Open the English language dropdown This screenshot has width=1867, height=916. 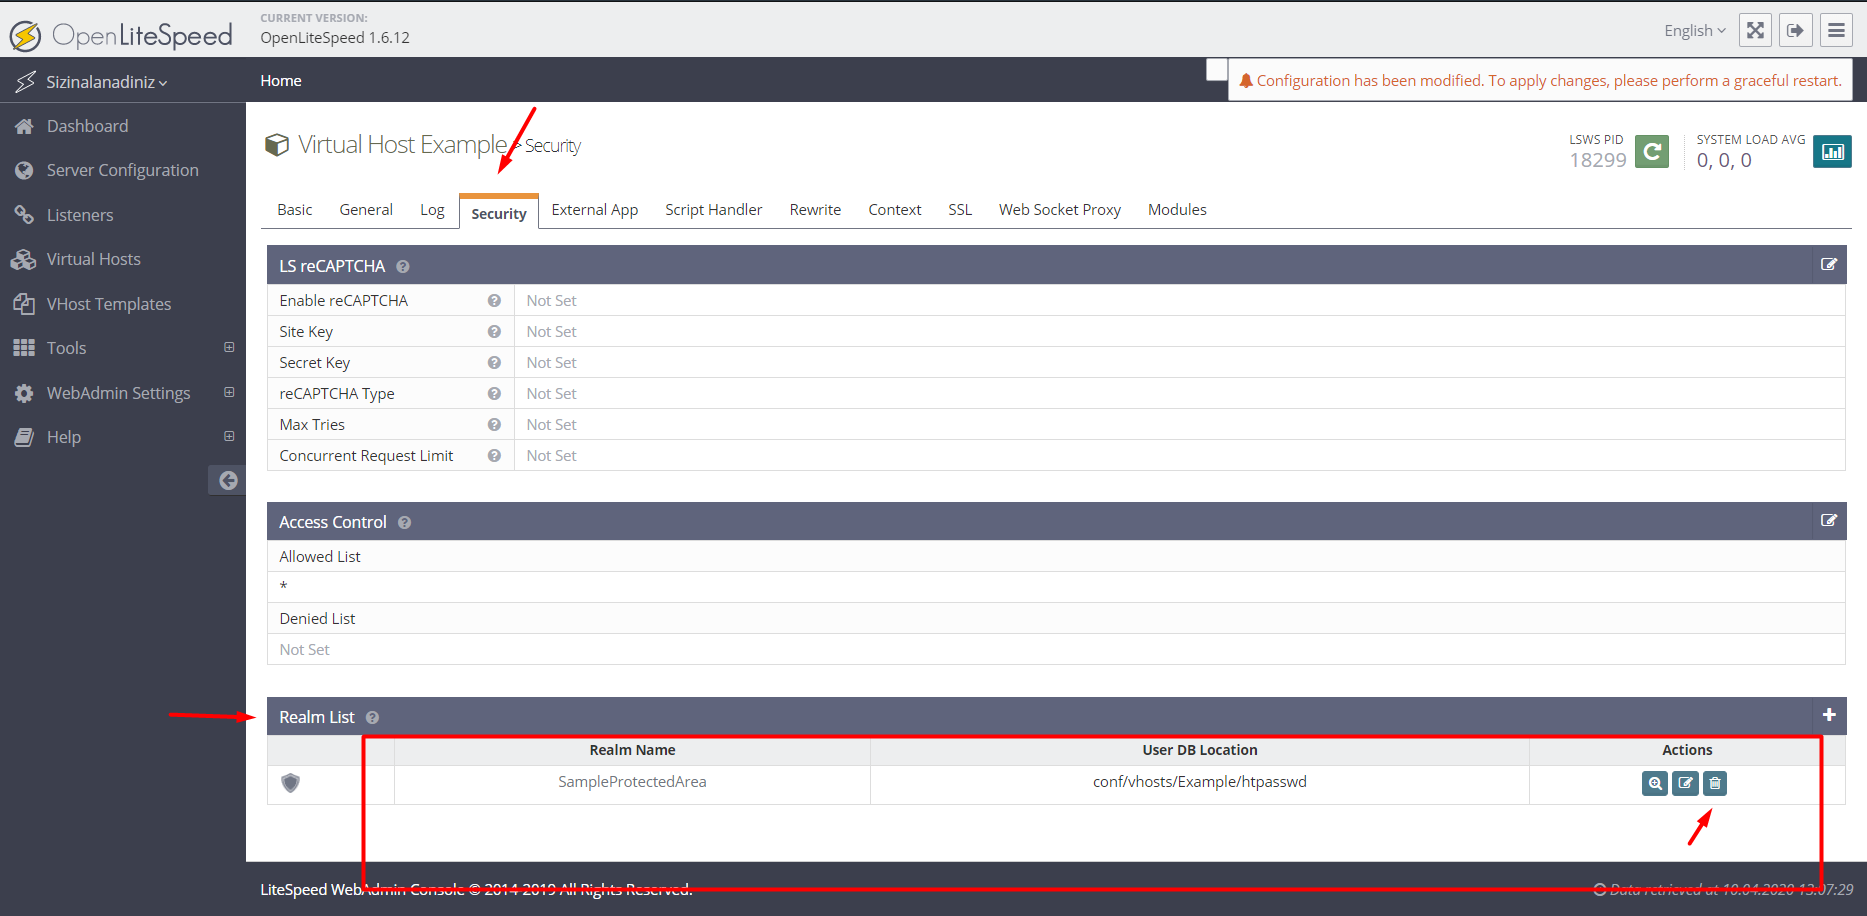click(x=1695, y=31)
